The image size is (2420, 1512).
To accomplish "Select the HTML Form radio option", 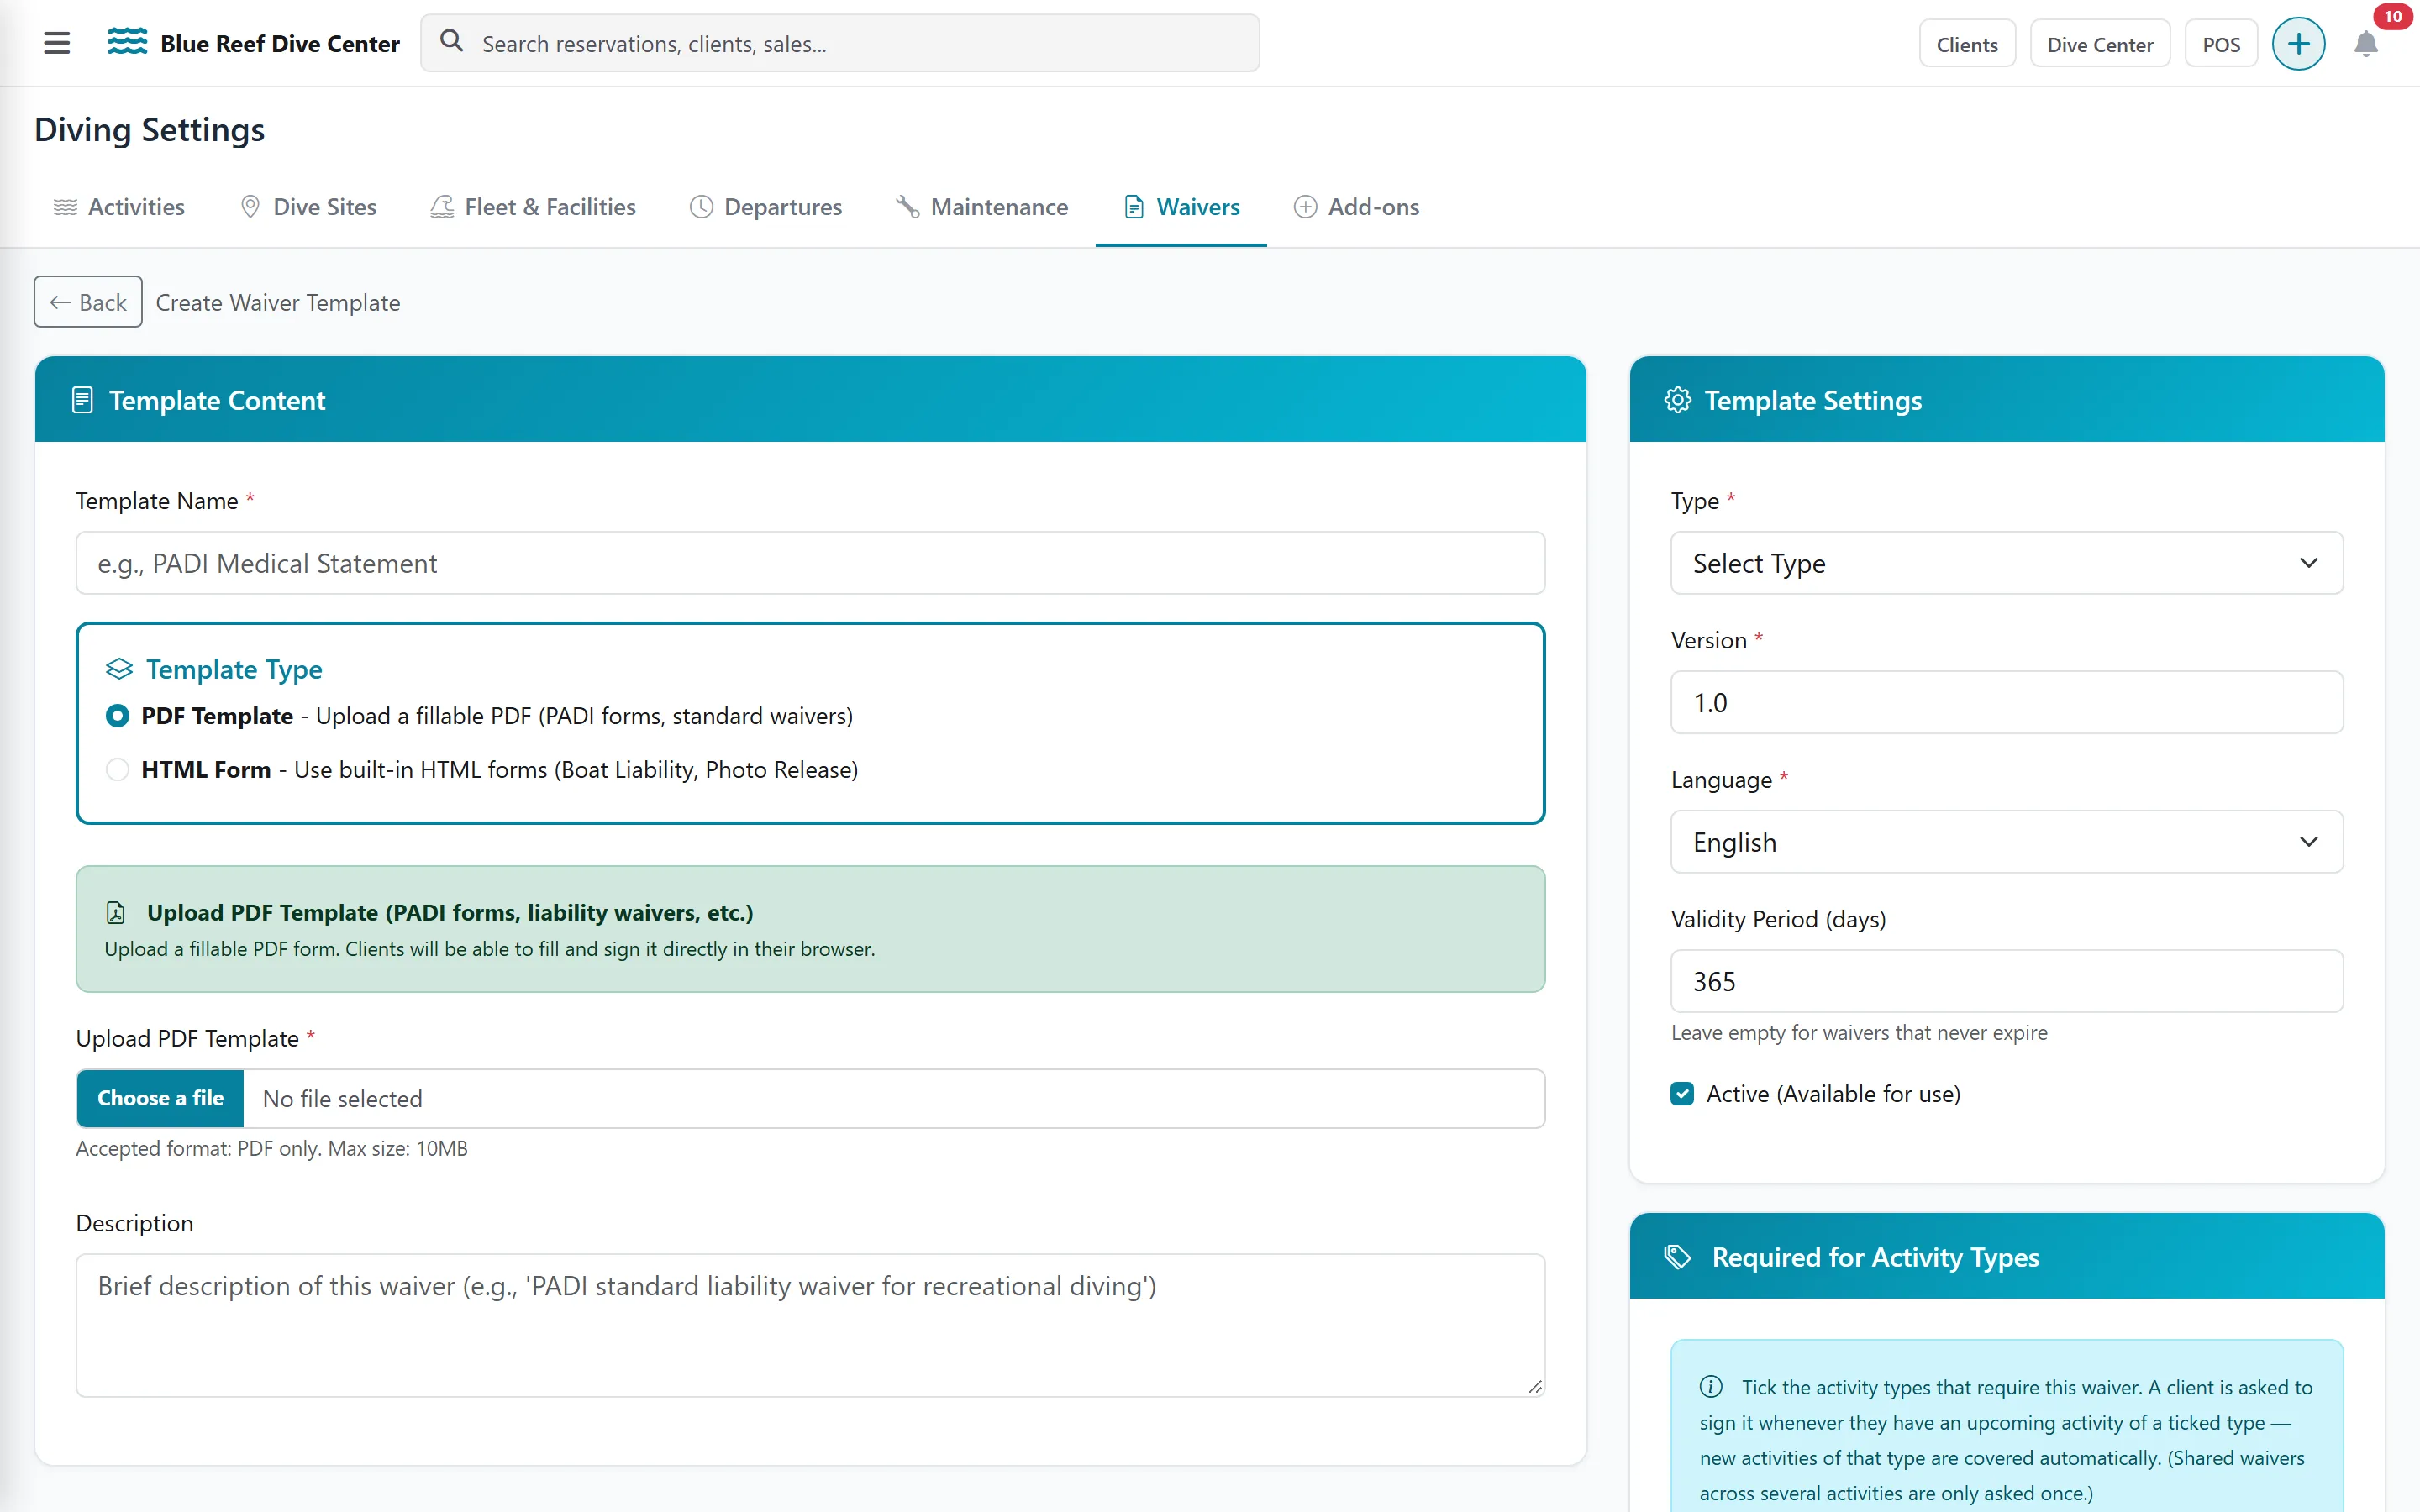I will pyautogui.click(x=118, y=769).
